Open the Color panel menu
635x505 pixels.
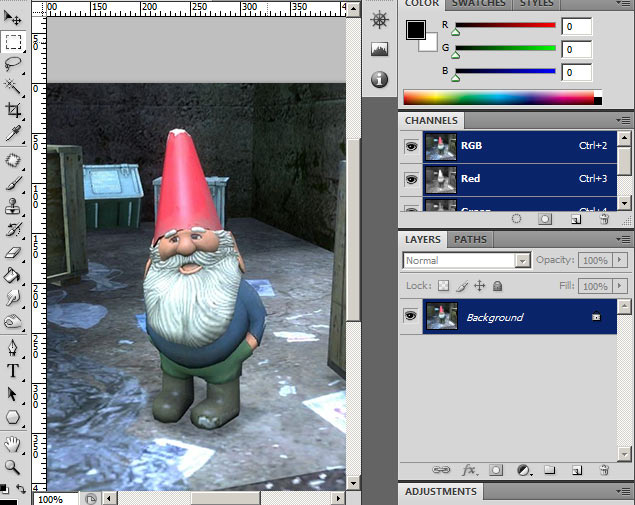click(x=623, y=3)
